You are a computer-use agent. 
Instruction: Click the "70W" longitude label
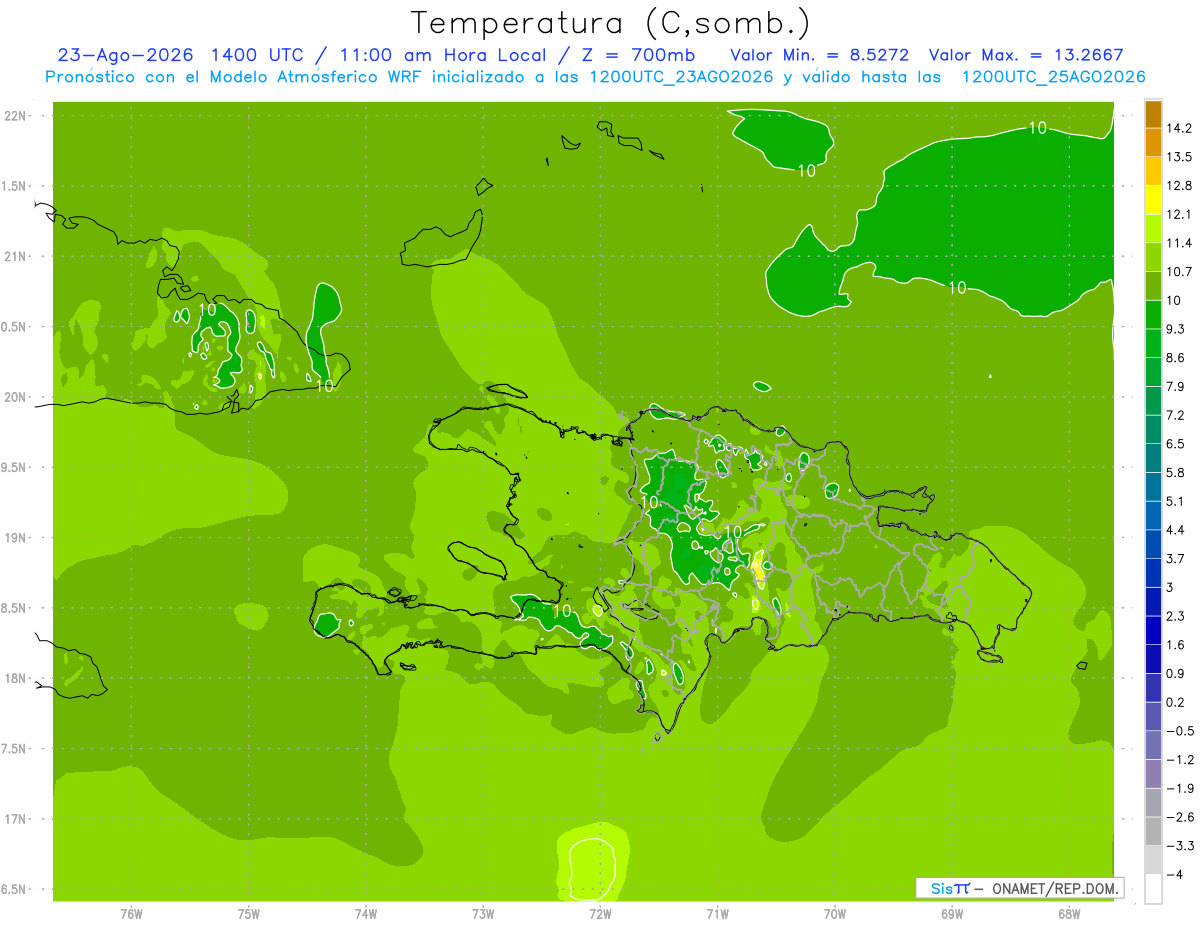click(x=835, y=913)
